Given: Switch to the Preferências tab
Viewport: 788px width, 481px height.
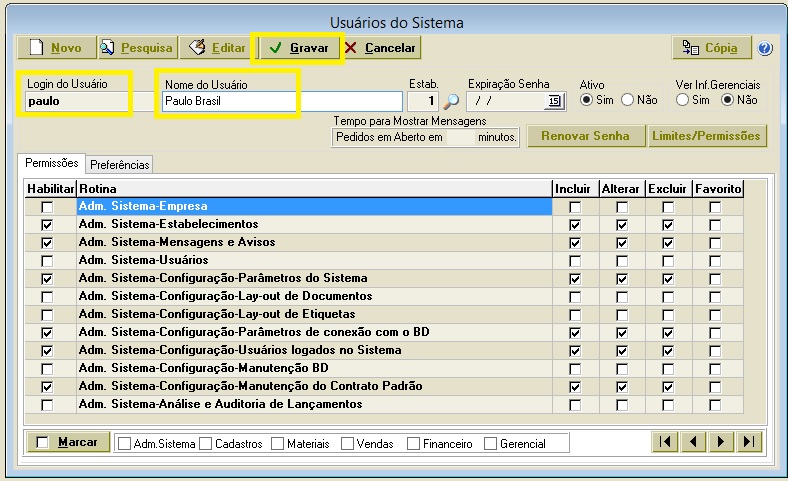Looking at the screenshot, I should point(120,164).
